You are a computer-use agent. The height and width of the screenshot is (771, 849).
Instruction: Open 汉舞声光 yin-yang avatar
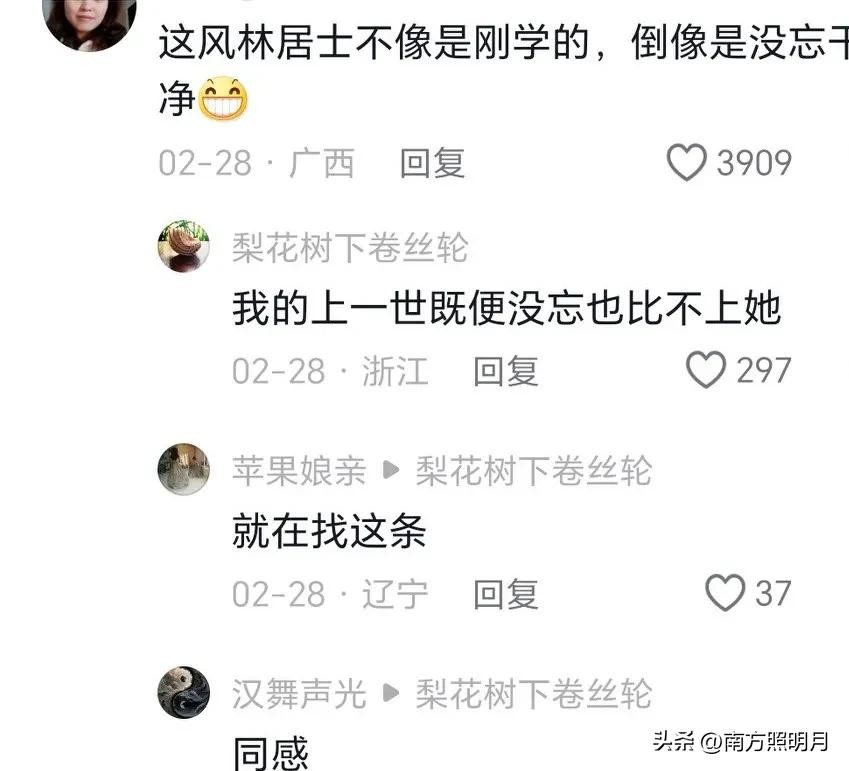tap(184, 692)
